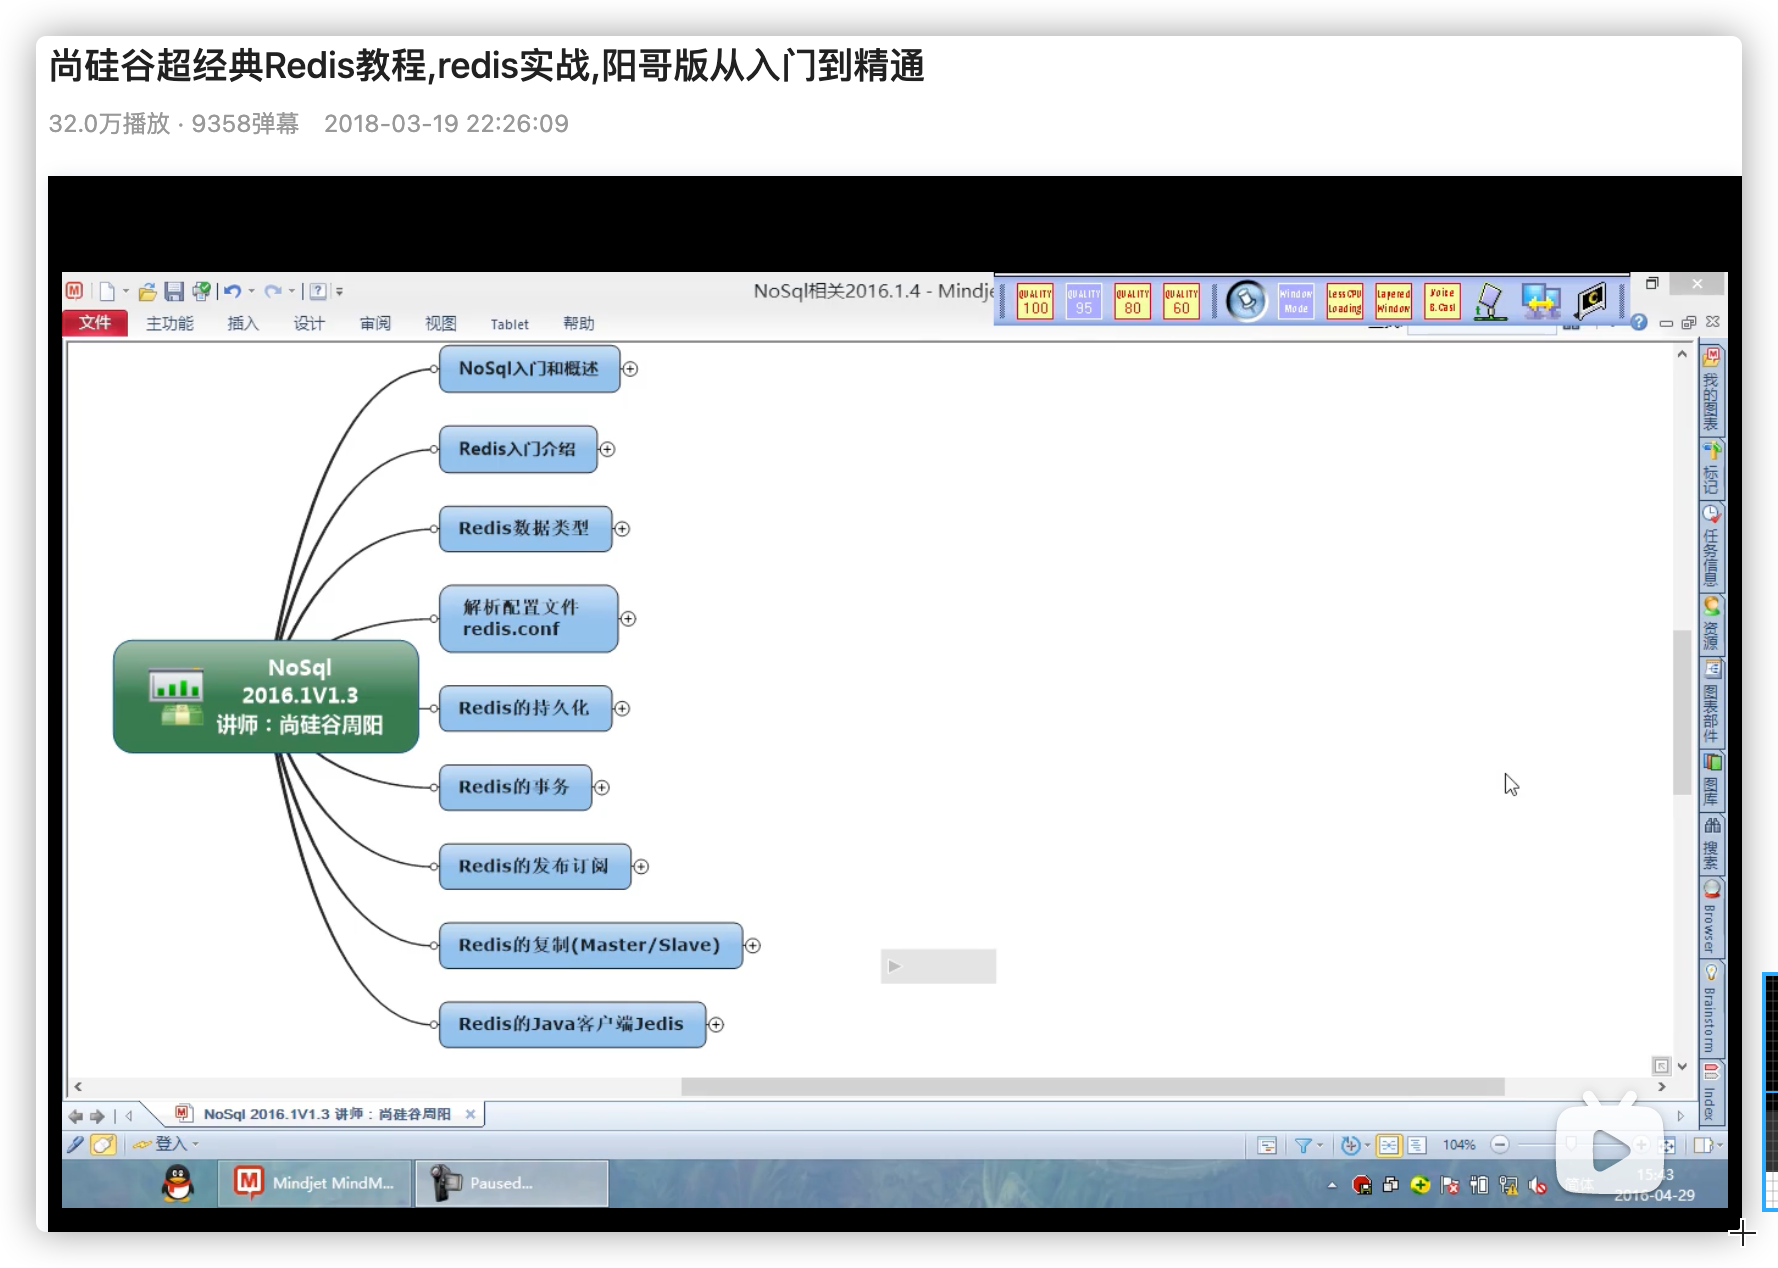Image resolution: width=1778 pixels, height=1268 pixels.
Task: Expand the Redis数据类型 topic node
Action: point(622,529)
